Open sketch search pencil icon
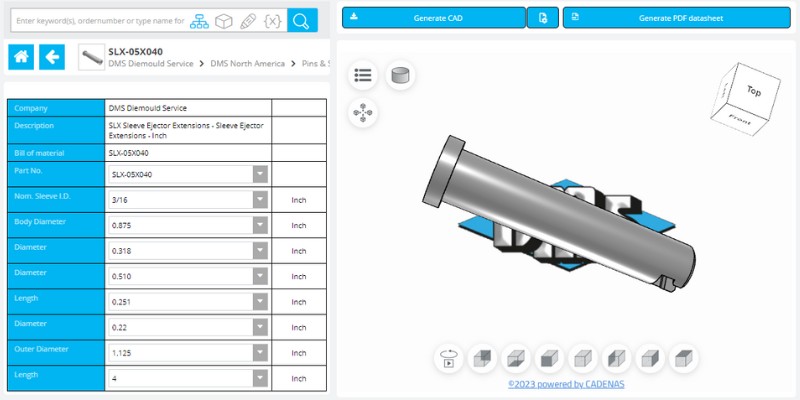800x400 pixels. 248,21
